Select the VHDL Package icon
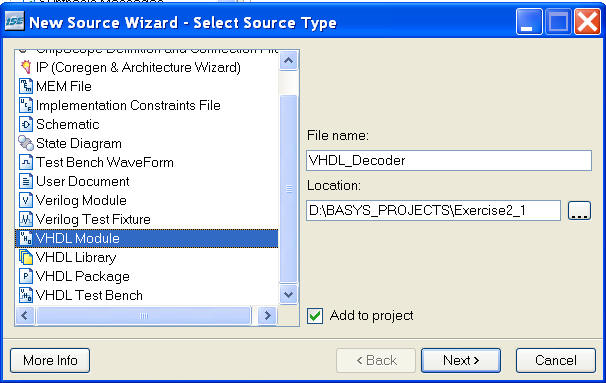Viewport: 606px width, 383px height. [26, 276]
